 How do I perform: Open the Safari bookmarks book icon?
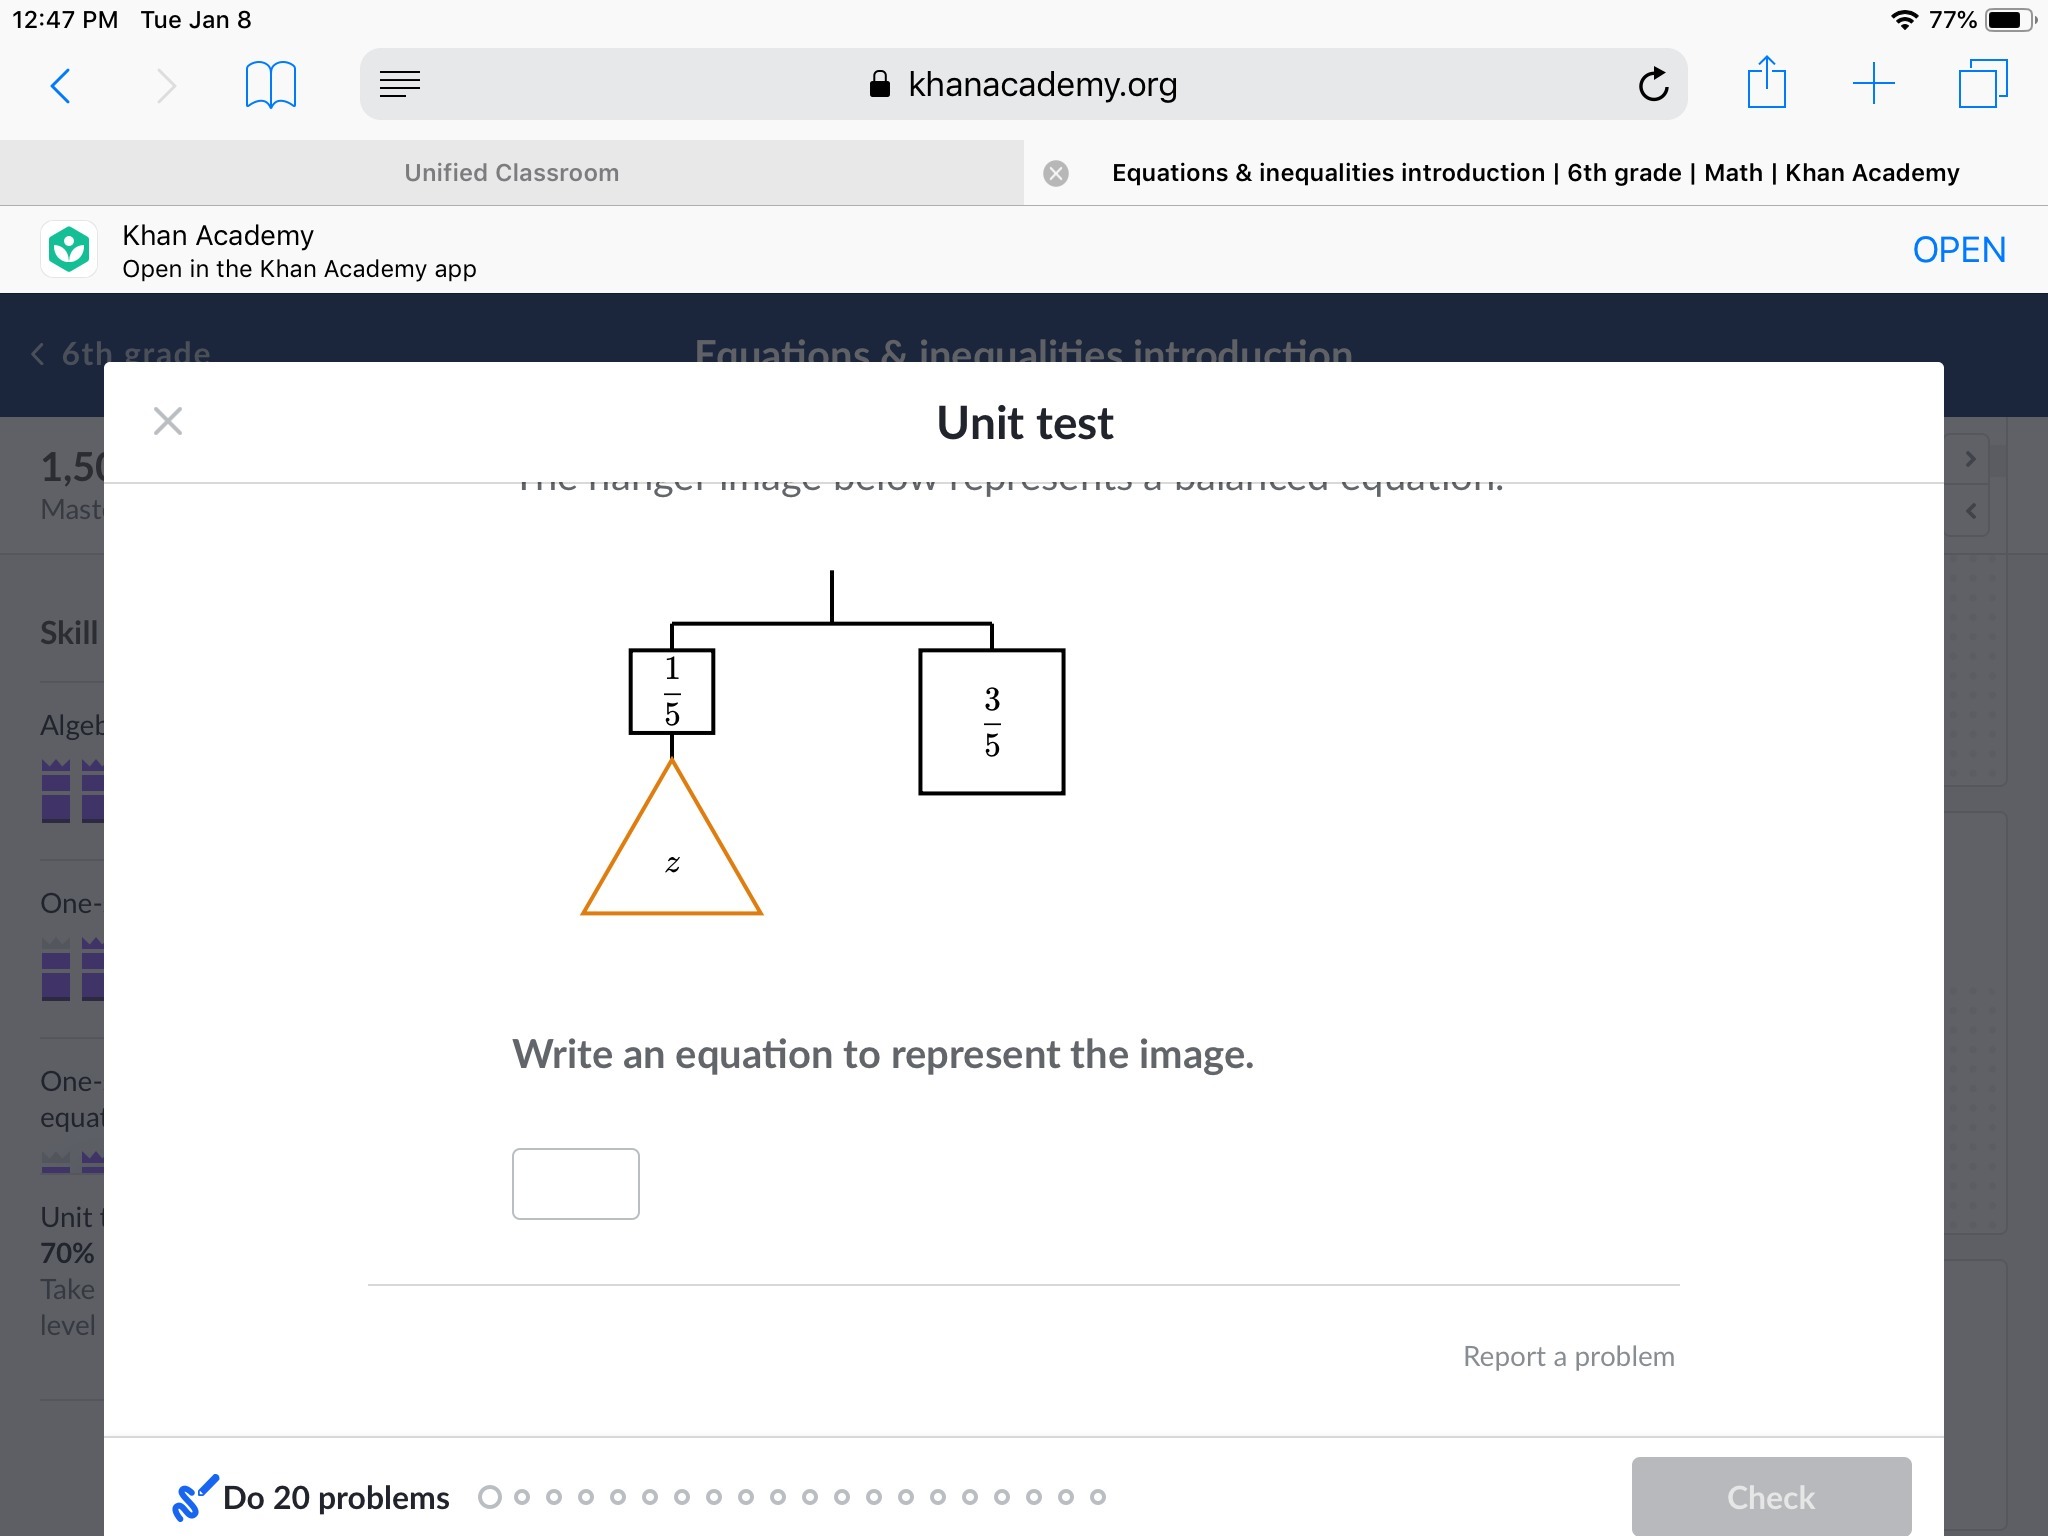click(270, 86)
